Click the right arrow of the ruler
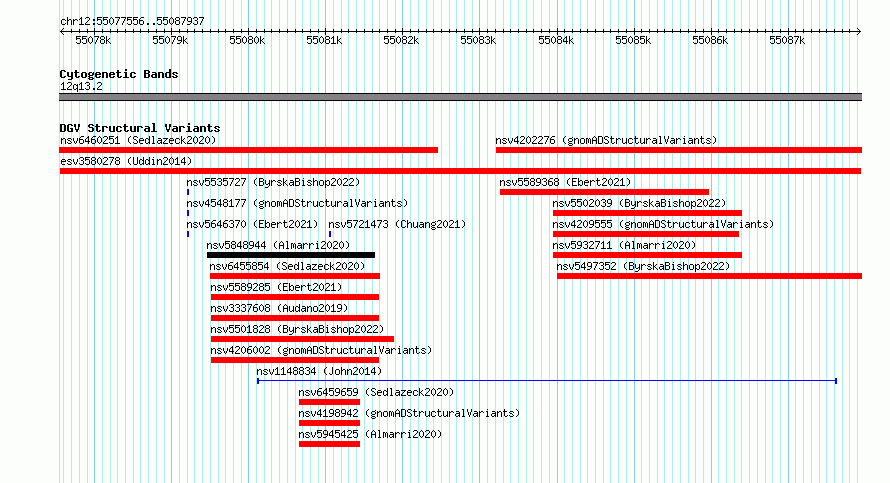Screen dimensions: 890x483 click(859, 31)
